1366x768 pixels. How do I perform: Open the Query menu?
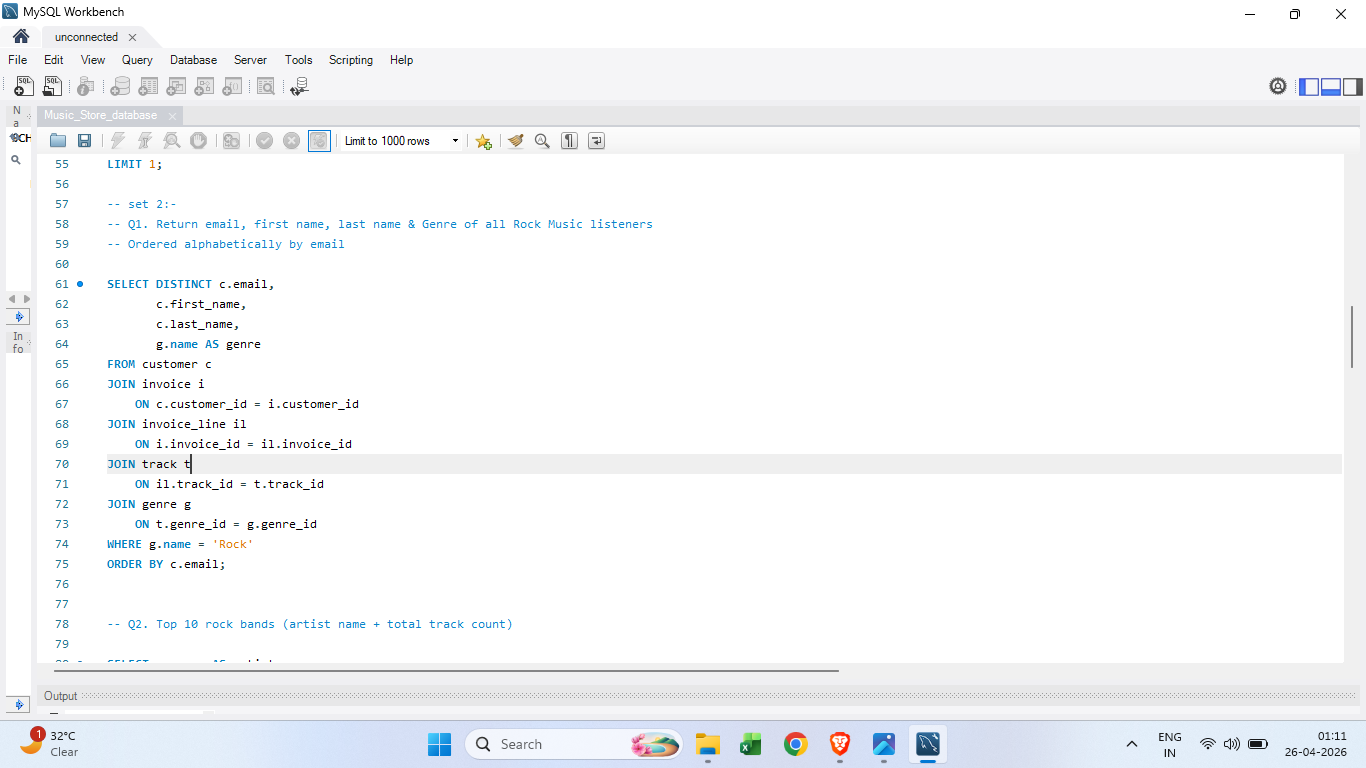coord(137,60)
